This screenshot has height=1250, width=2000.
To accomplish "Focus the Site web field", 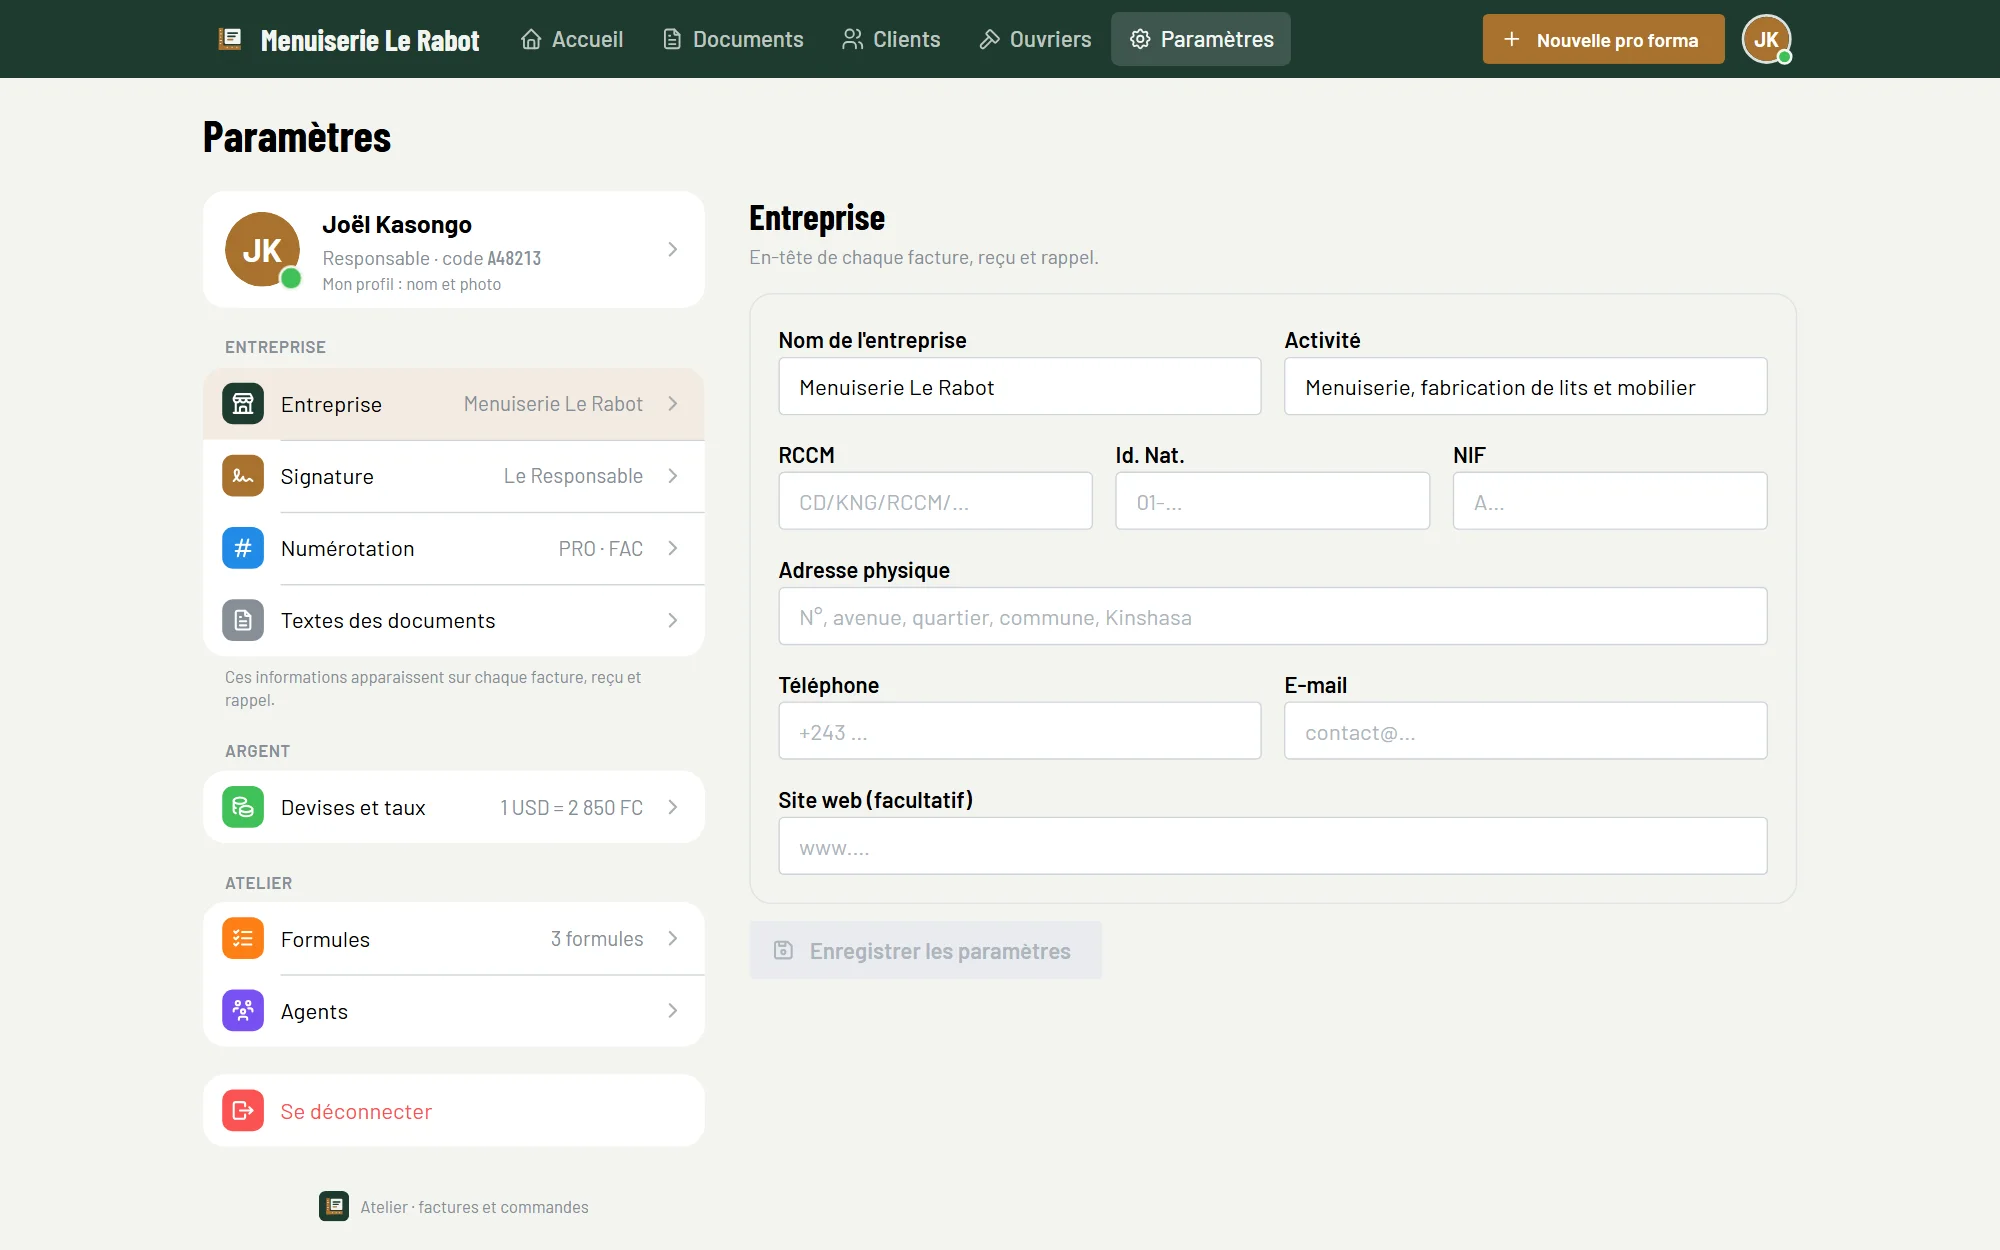I will (1273, 847).
